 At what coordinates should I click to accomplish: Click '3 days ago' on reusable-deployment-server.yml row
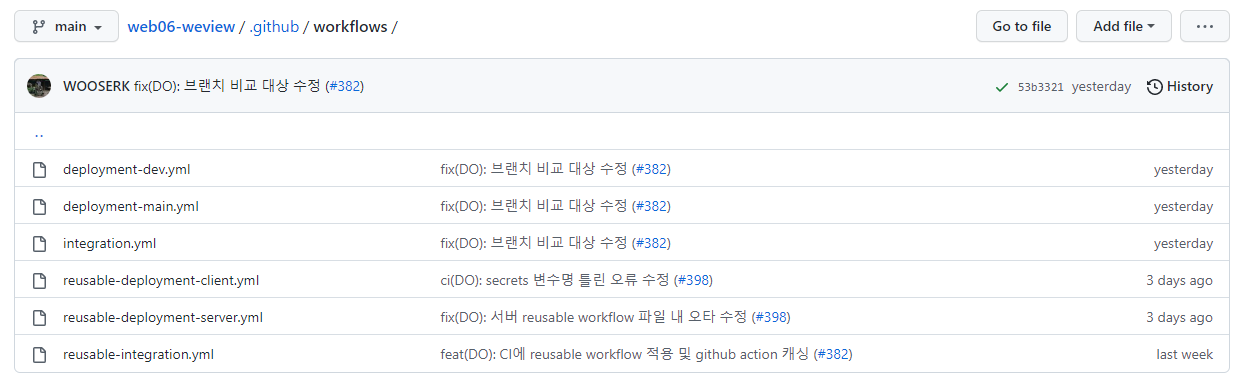pos(1179,317)
